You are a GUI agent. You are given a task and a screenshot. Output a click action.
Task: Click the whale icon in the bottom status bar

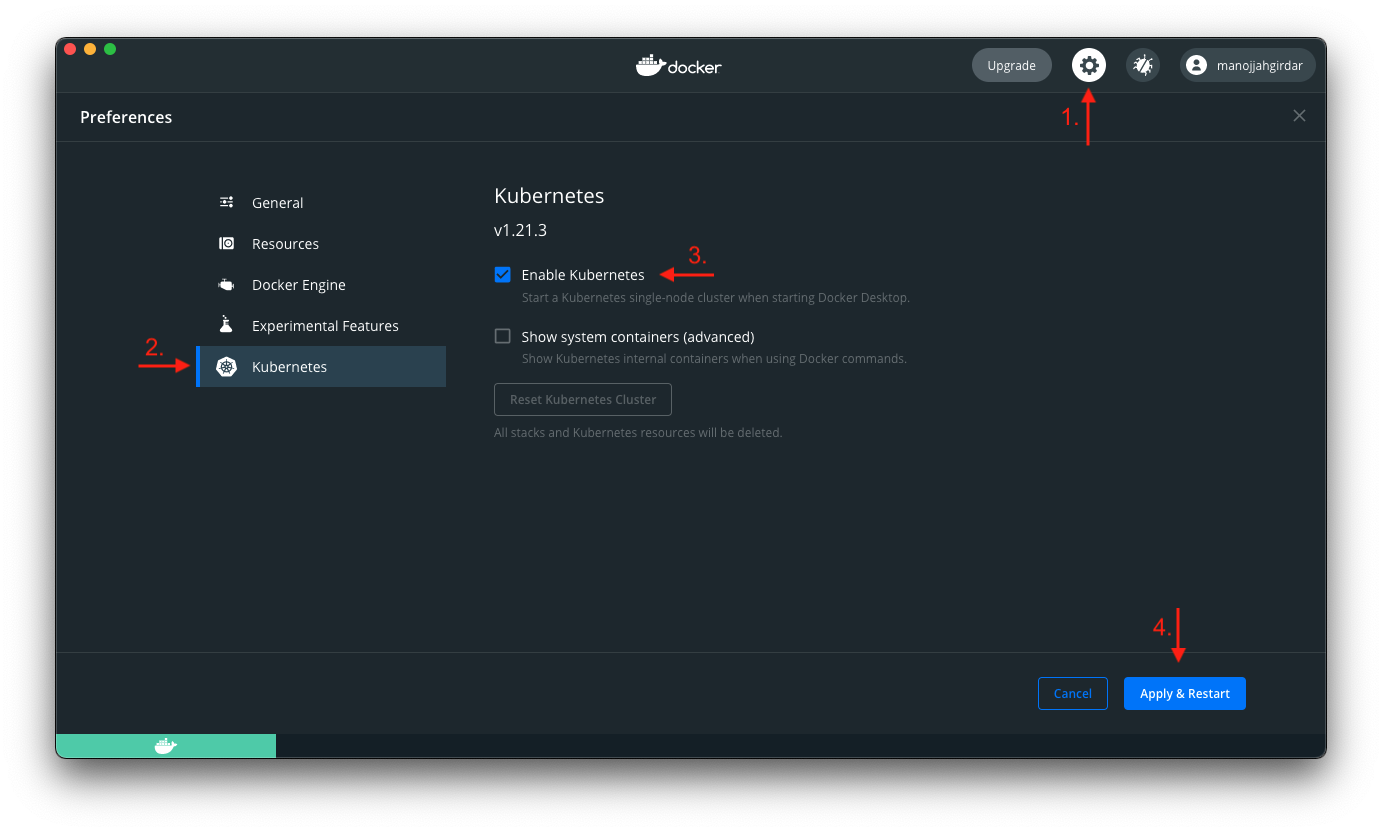point(166,746)
